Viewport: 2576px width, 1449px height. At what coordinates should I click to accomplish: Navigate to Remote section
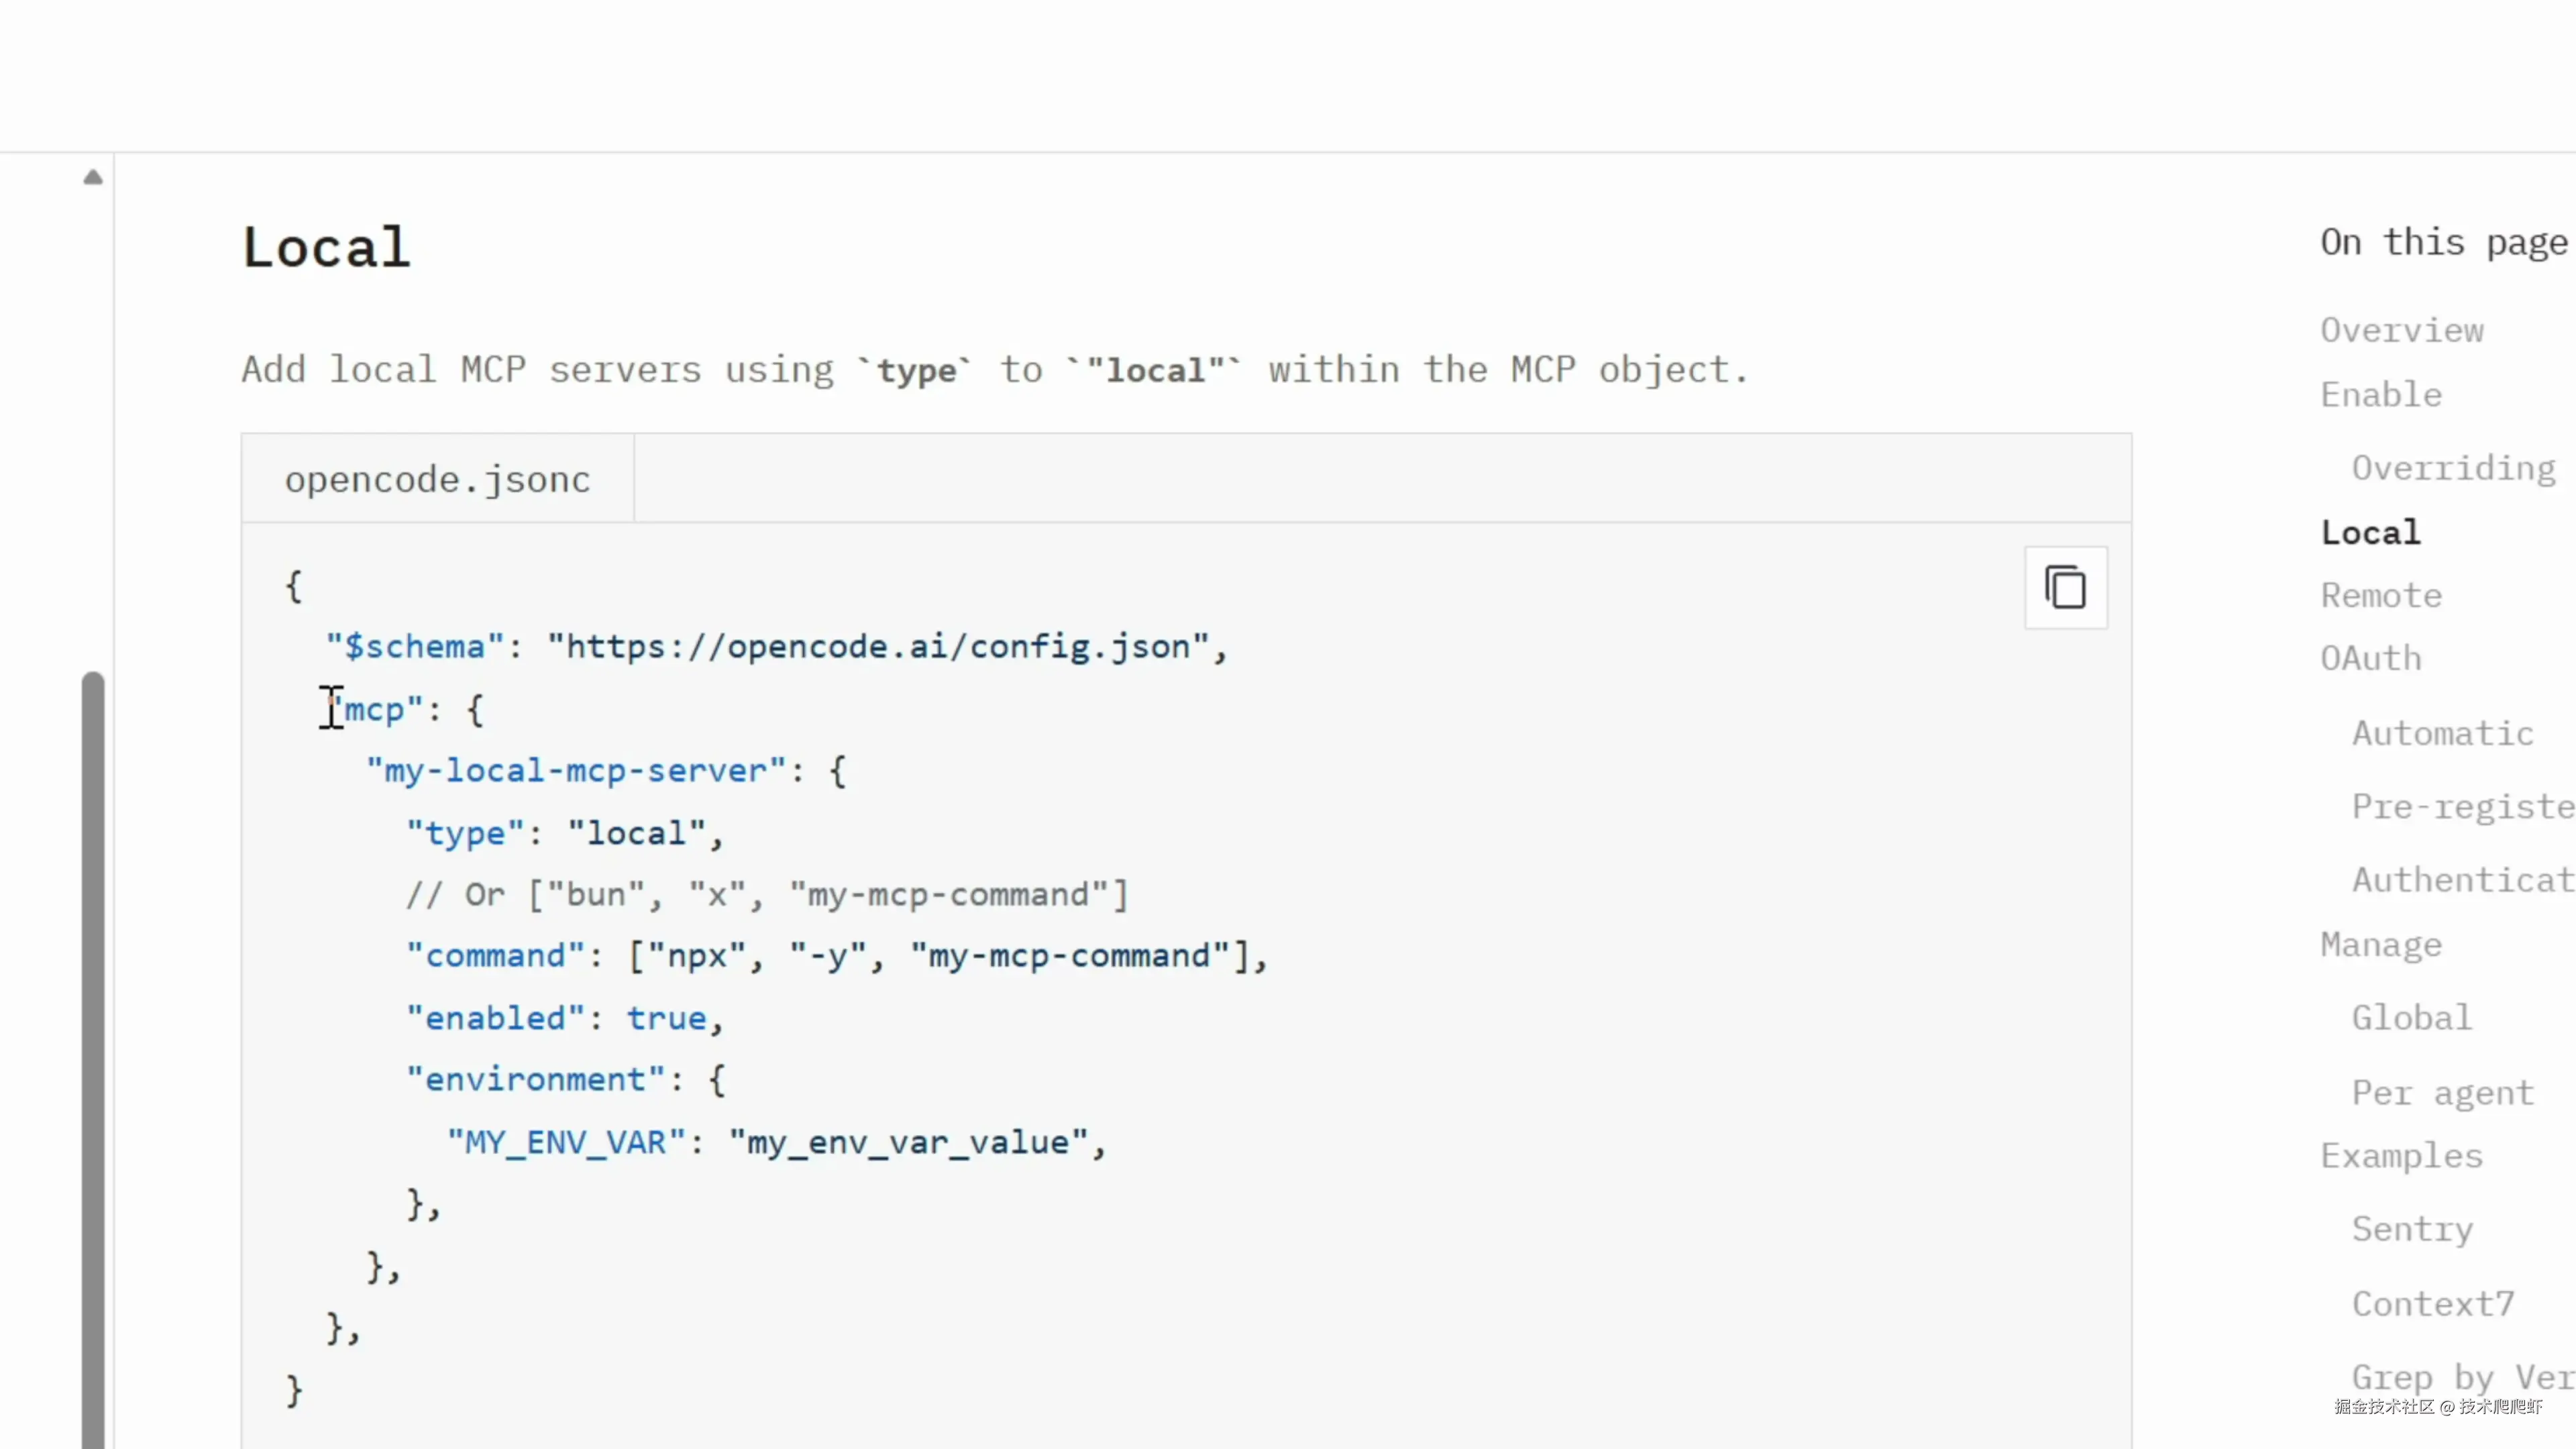[x=2380, y=596]
